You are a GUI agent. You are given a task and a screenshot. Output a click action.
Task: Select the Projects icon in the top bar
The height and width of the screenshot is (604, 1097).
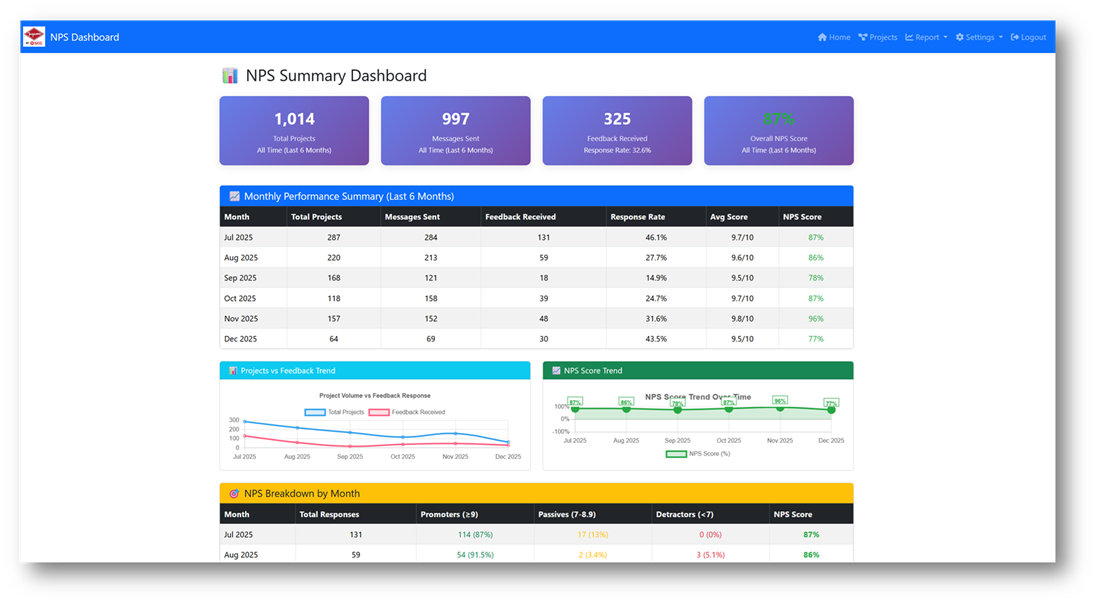tap(863, 37)
